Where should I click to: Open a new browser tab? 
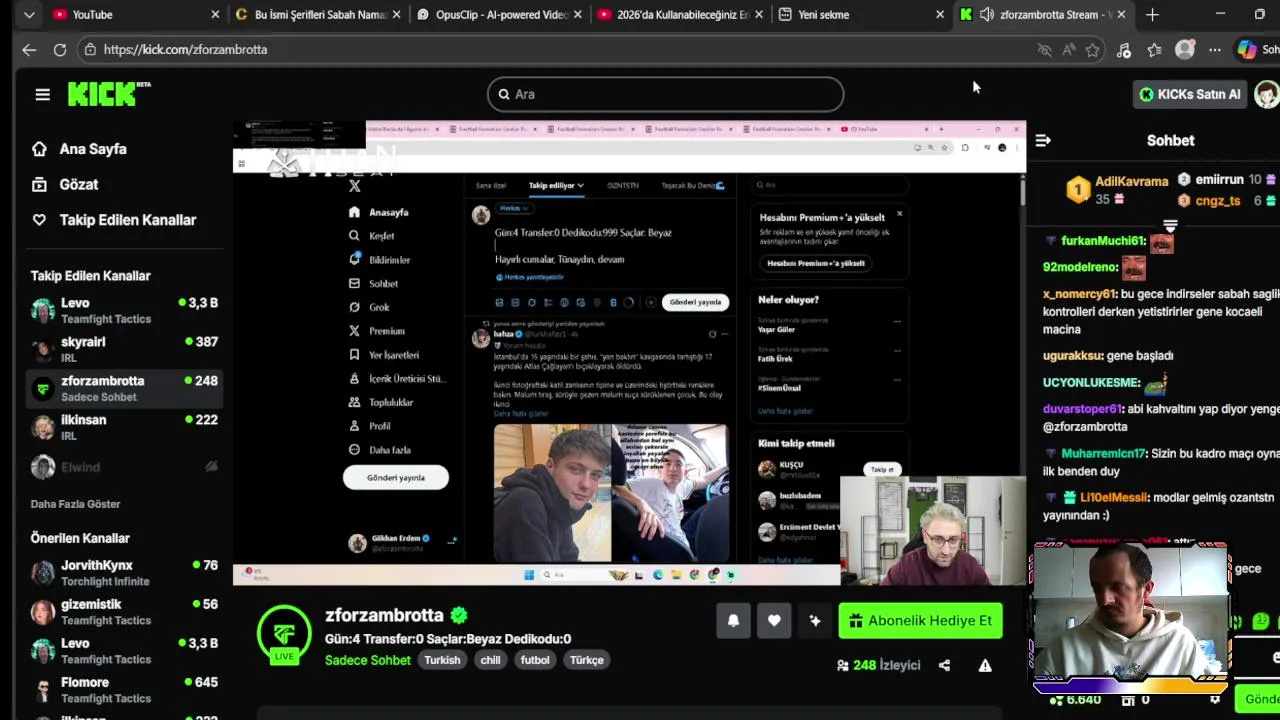click(x=1152, y=15)
